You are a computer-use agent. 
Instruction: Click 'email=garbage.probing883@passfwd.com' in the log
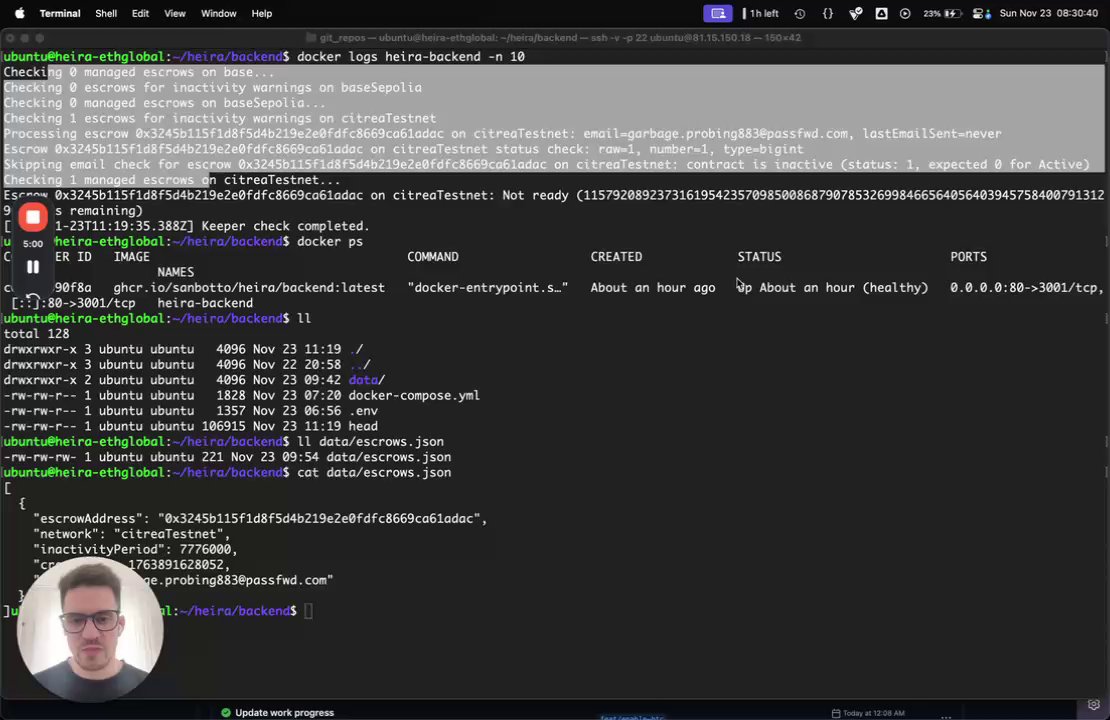716,134
